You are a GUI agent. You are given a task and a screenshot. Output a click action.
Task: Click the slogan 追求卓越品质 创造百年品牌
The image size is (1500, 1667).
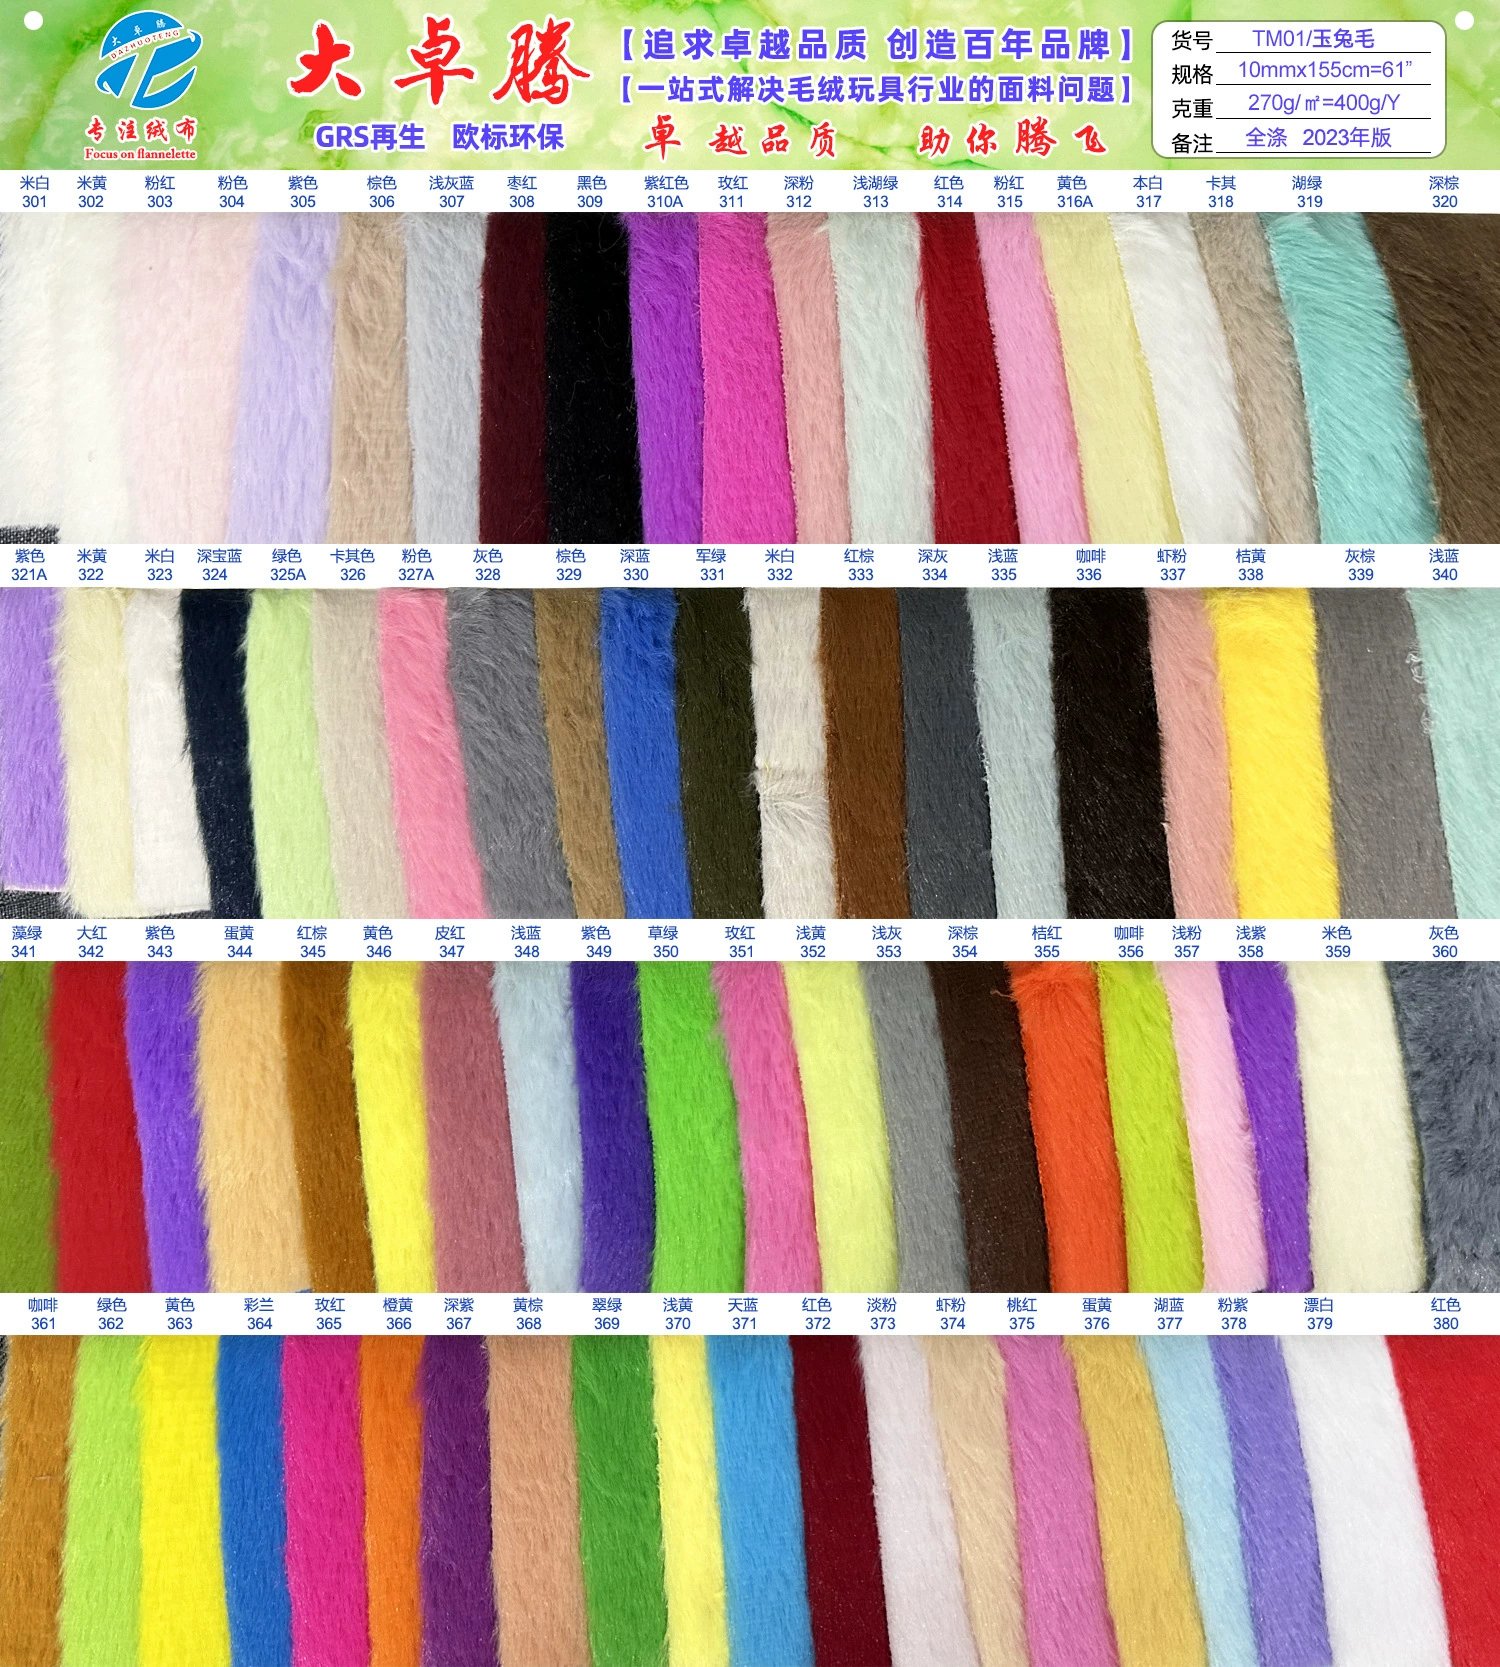click(877, 44)
